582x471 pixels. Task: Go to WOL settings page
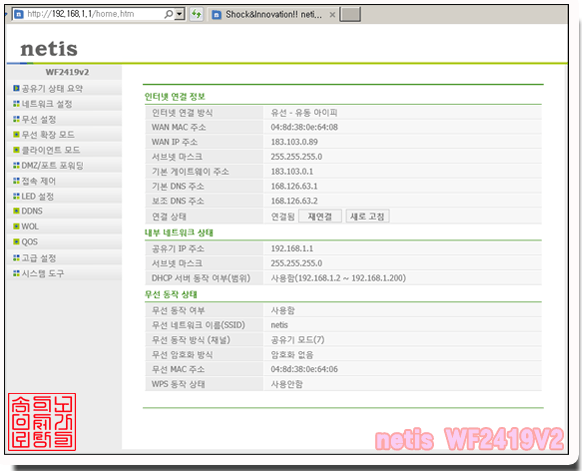30,226
